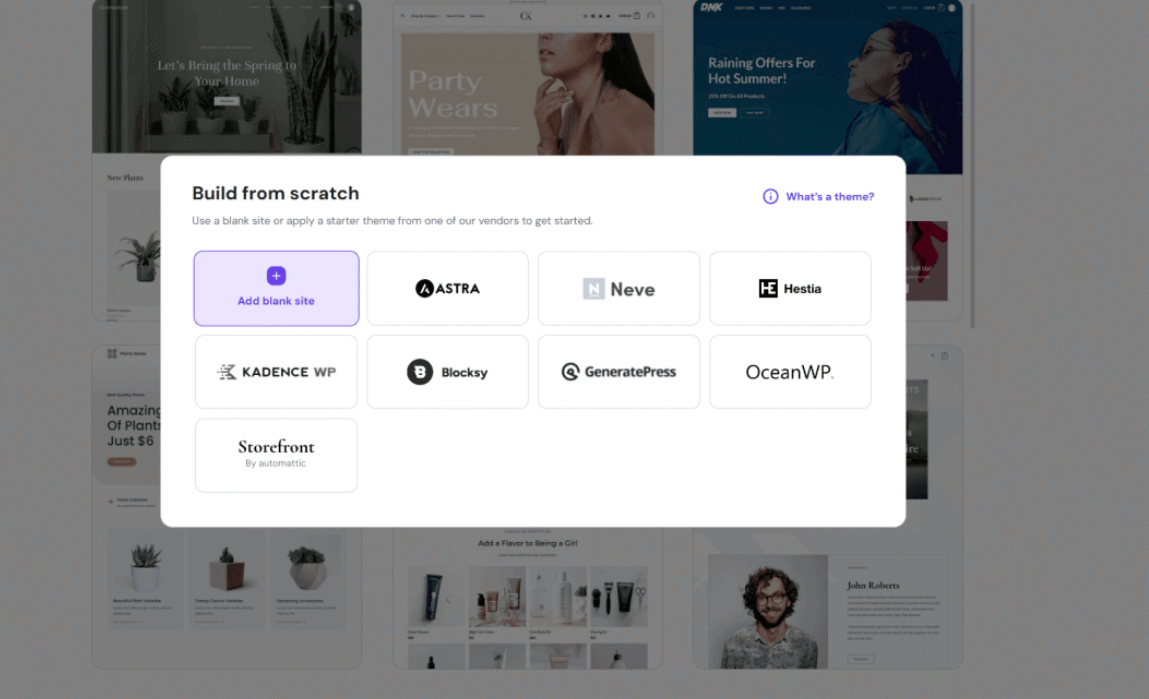Viewport: 1149px width, 699px height.
Task: Pick the OceanWP theme card
Action: (790, 372)
